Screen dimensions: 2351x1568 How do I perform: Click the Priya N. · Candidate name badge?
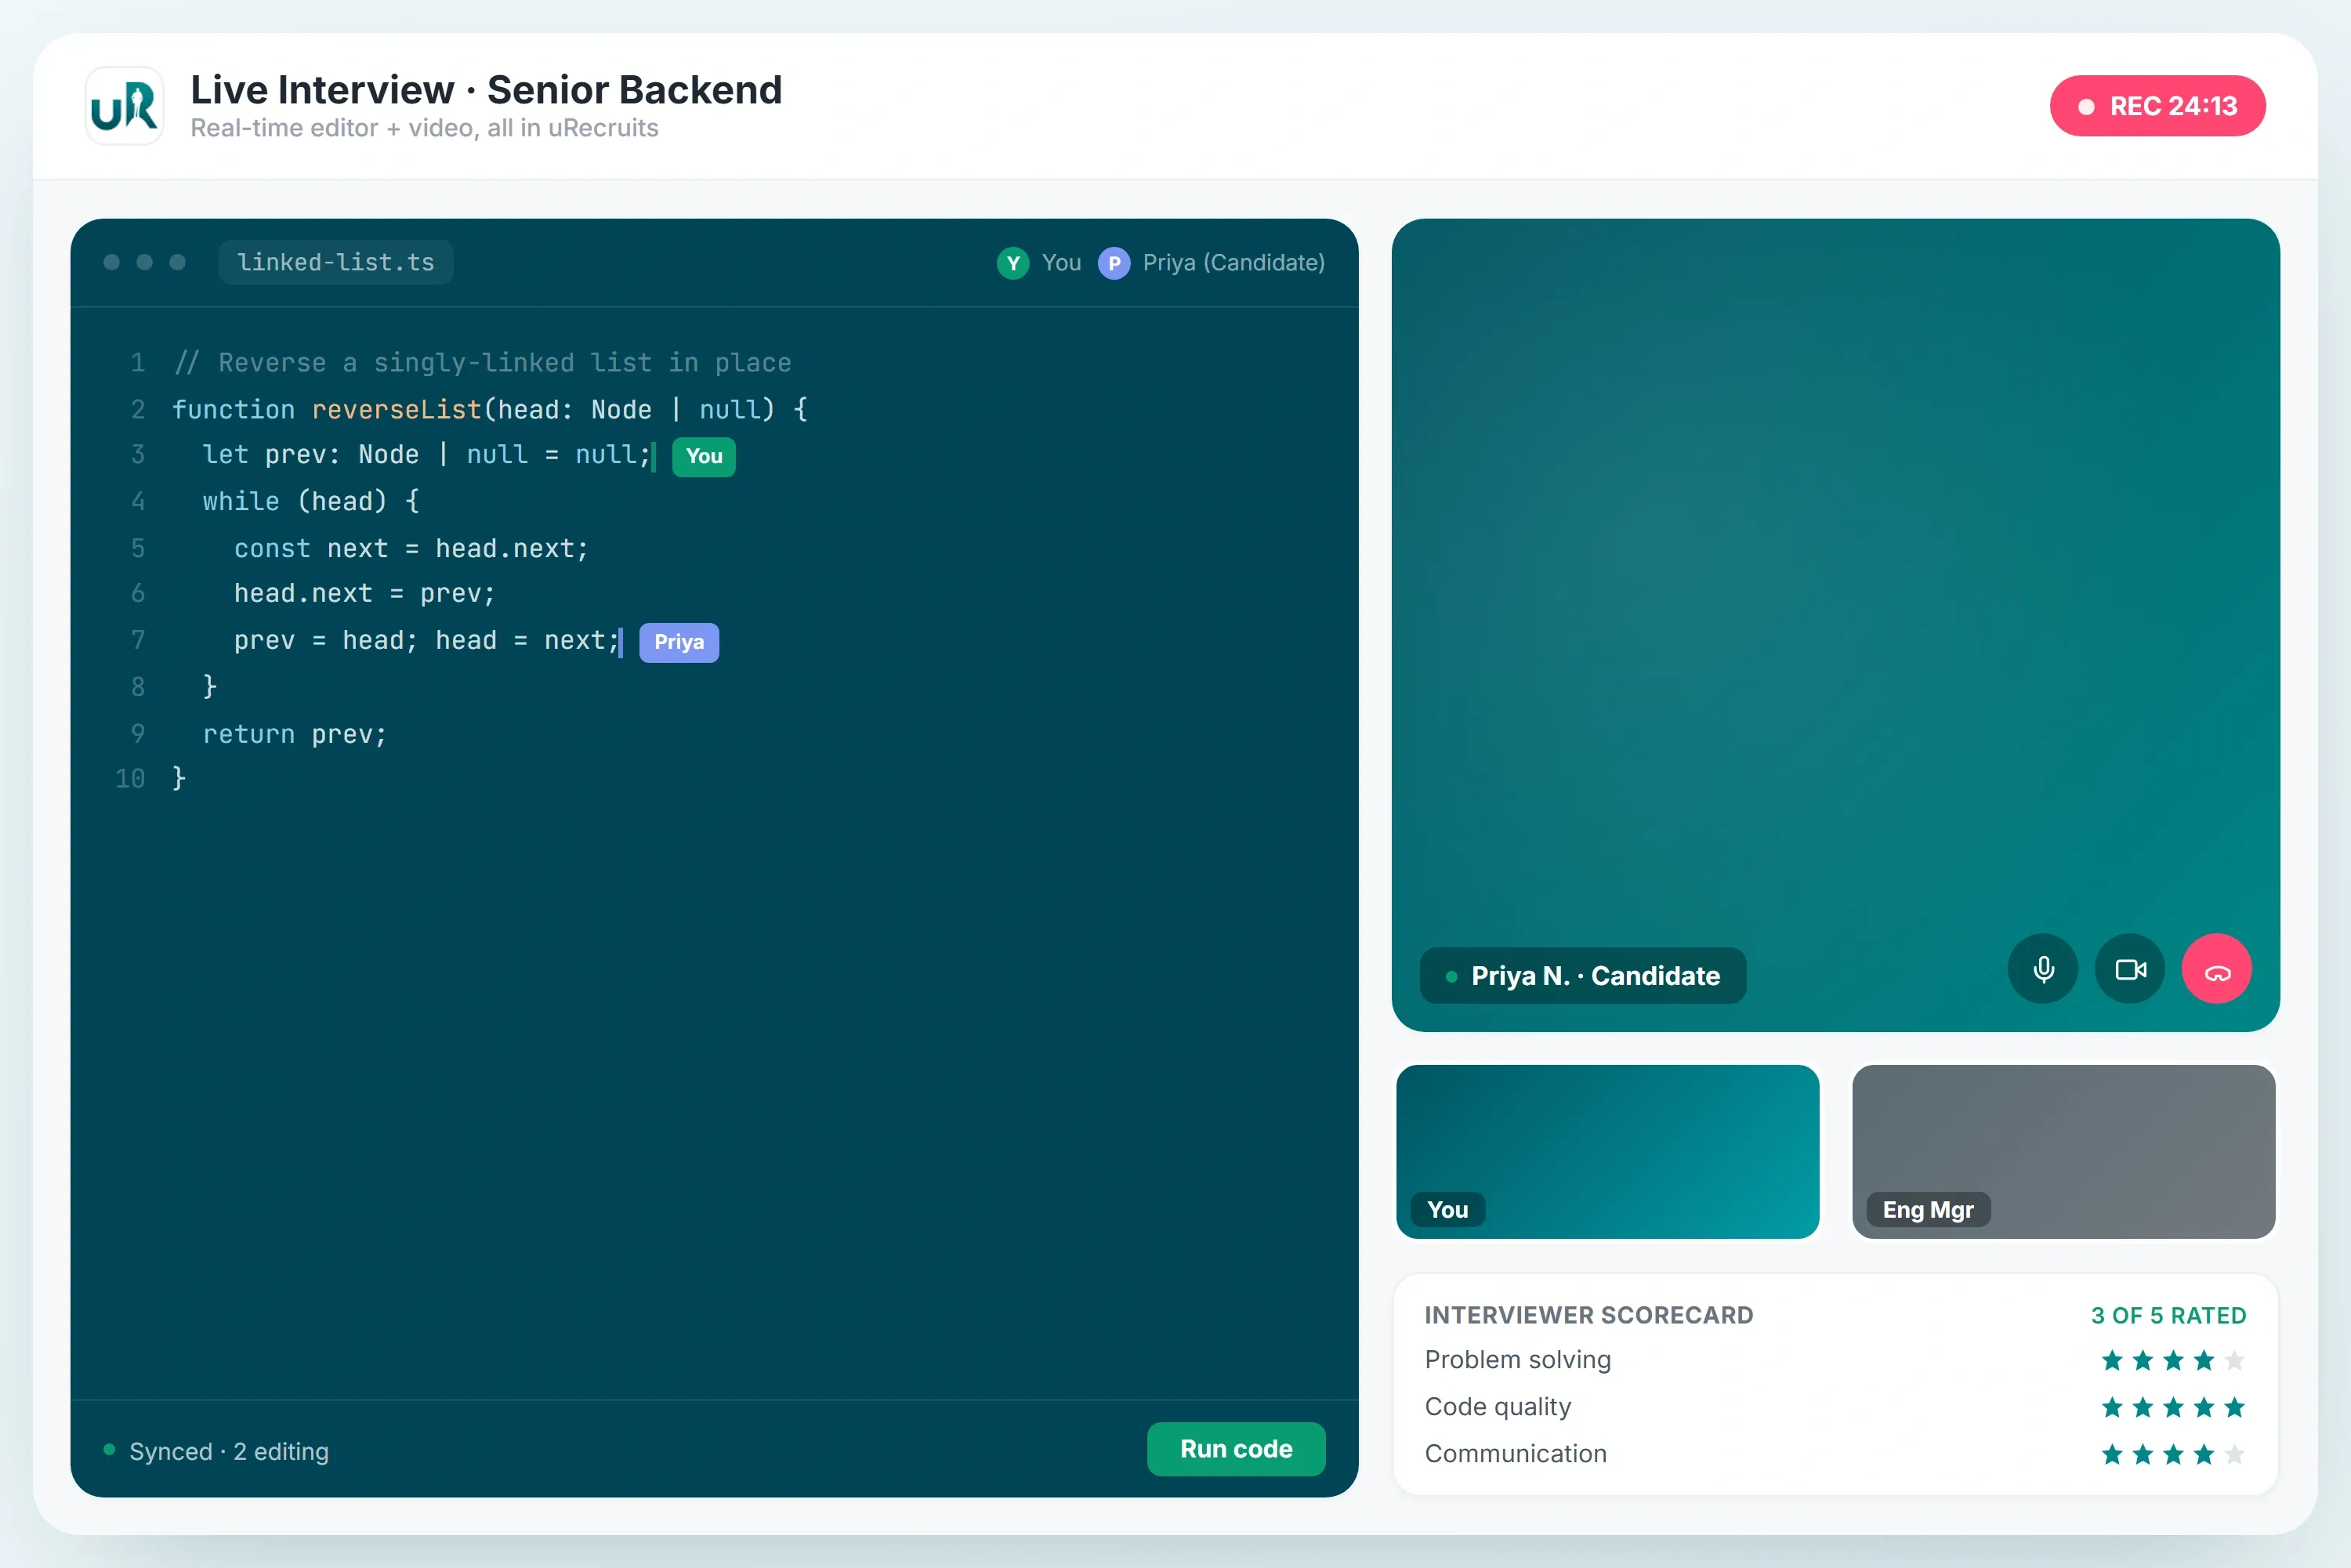(1583, 976)
